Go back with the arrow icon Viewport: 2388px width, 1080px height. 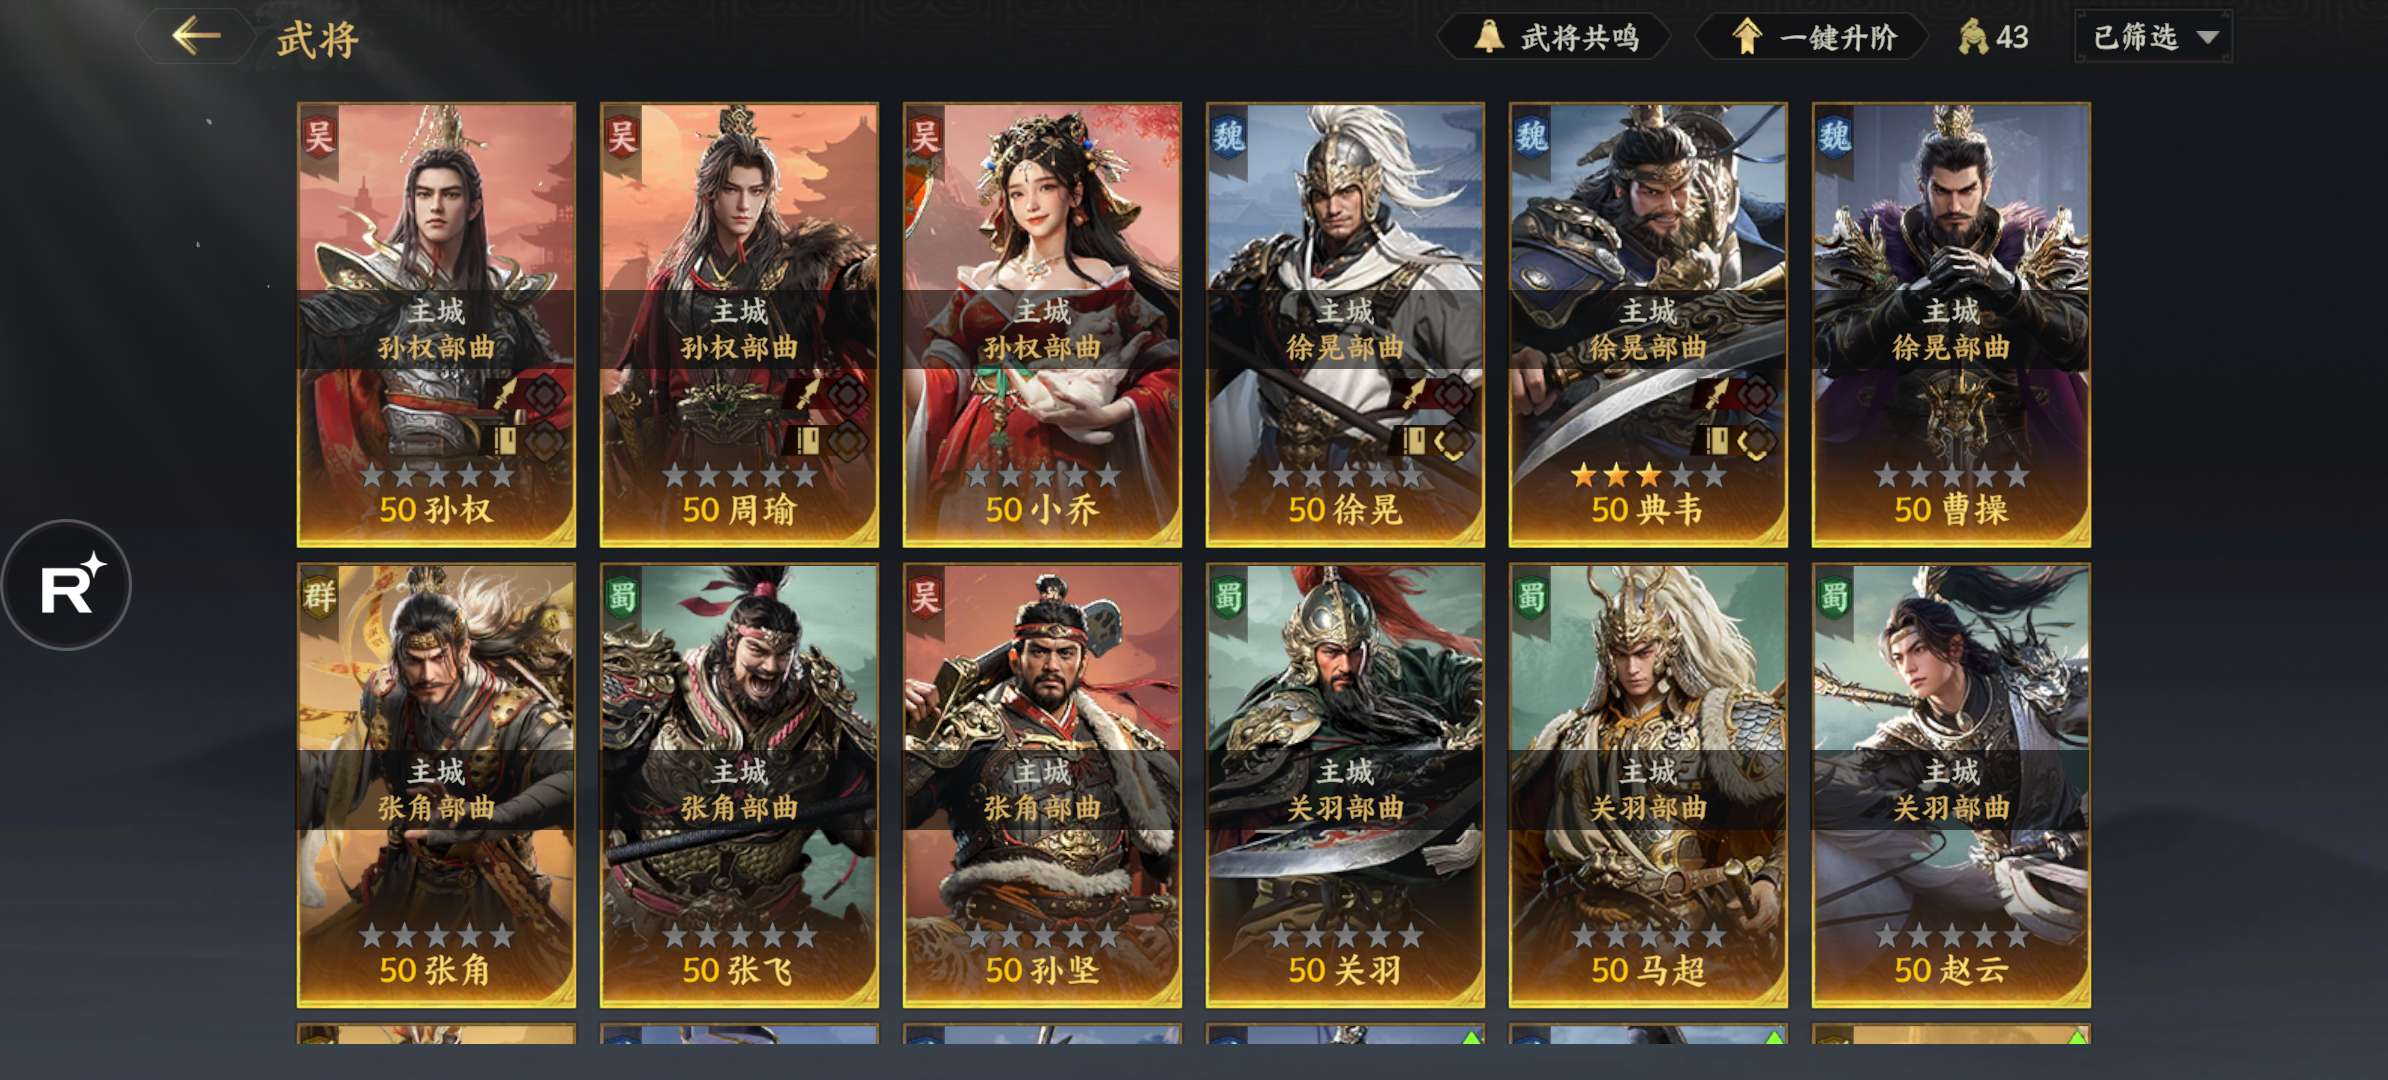click(x=196, y=37)
